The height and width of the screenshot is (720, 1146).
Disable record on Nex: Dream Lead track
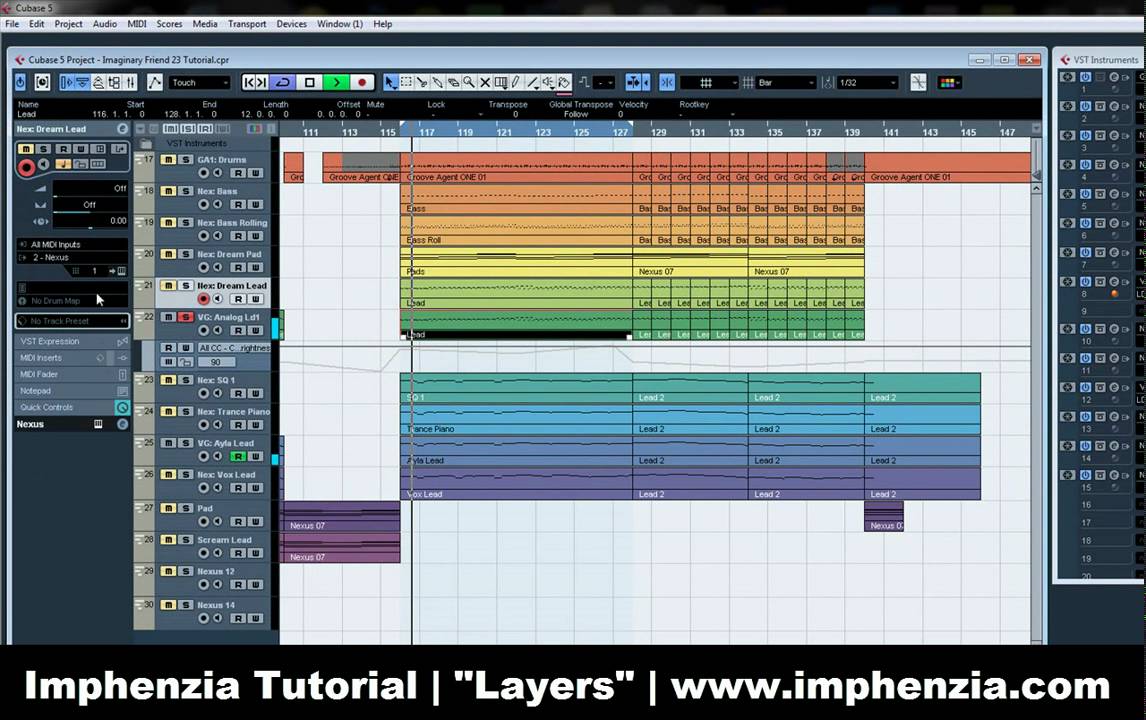204,299
